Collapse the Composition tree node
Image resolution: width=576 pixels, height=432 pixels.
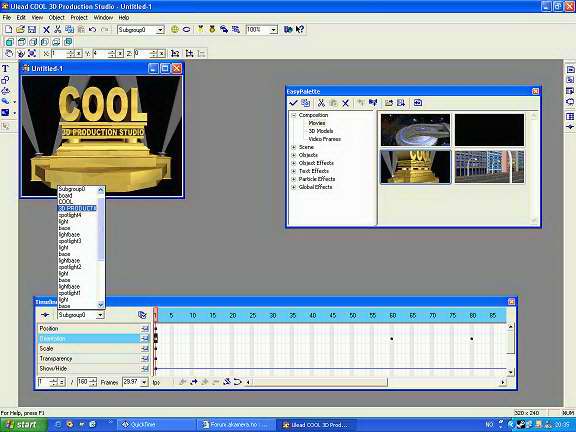click(x=294, y=115)
